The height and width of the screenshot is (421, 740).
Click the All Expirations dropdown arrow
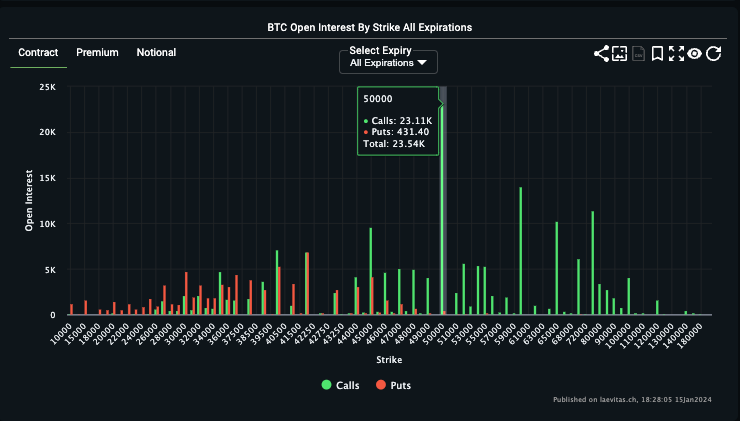point(422,64)
